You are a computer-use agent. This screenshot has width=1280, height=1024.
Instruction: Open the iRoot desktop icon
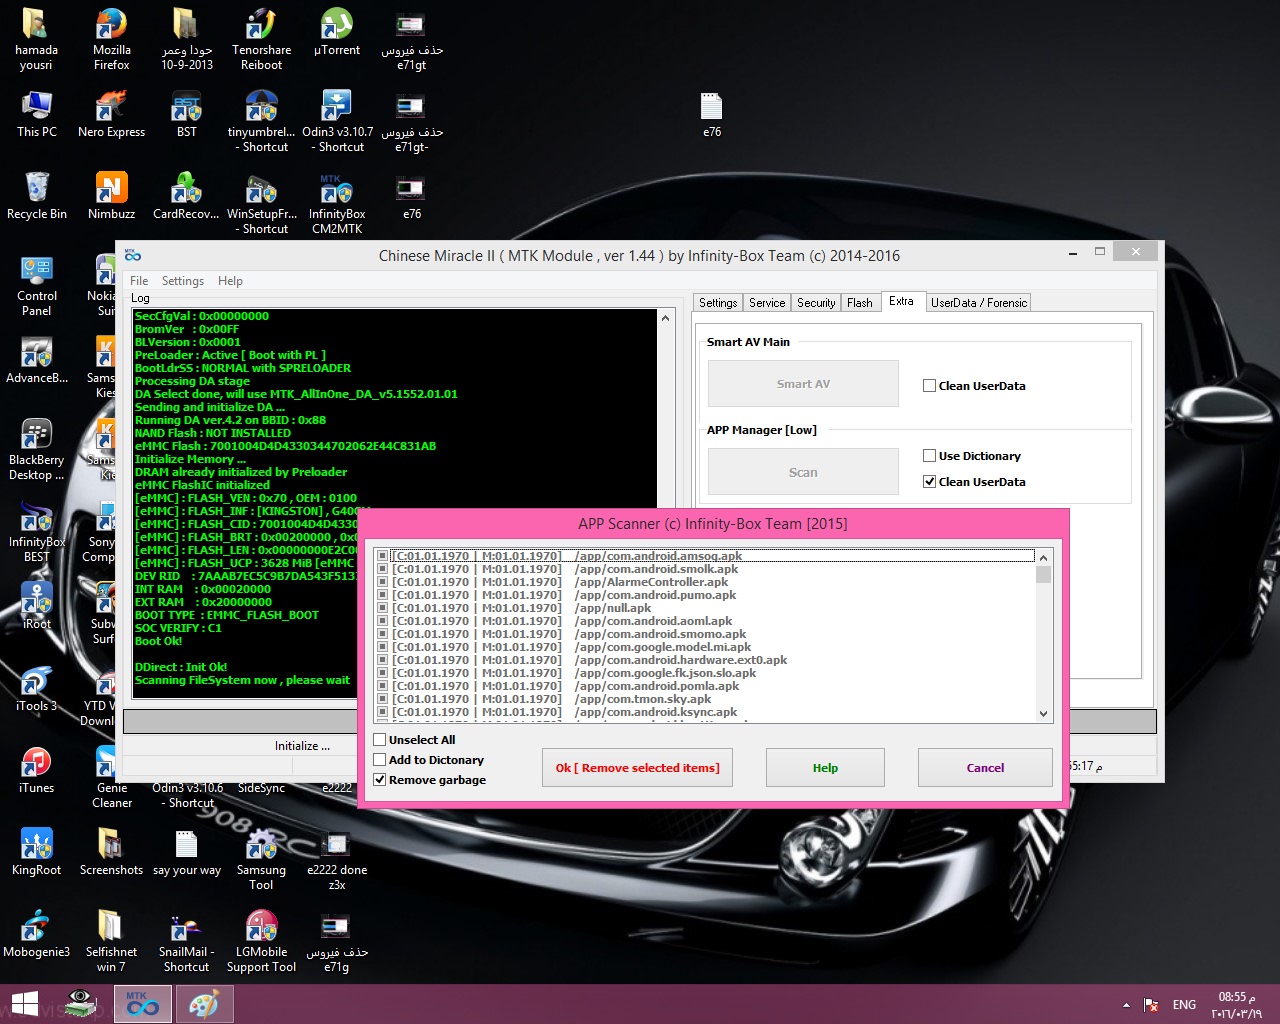36,606
